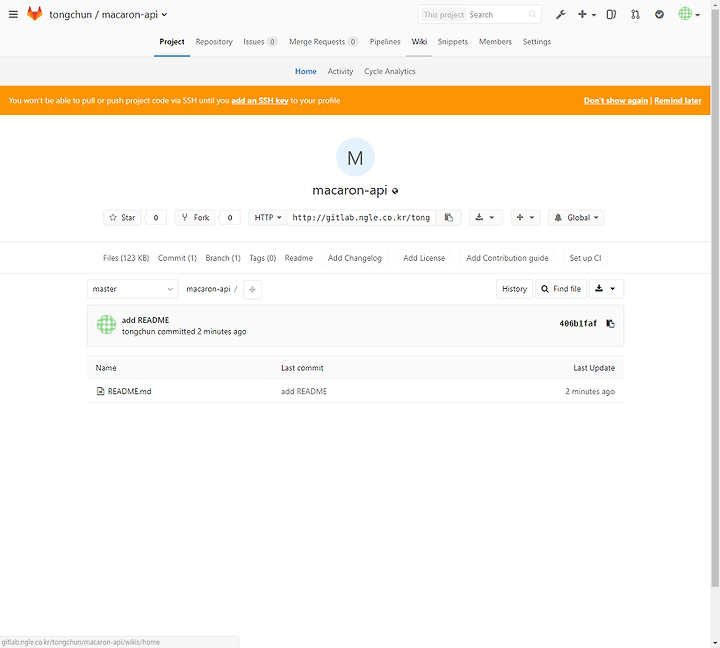Click the plus add-file button in breadcrumb
720x648 pixels.
[252, 289]
